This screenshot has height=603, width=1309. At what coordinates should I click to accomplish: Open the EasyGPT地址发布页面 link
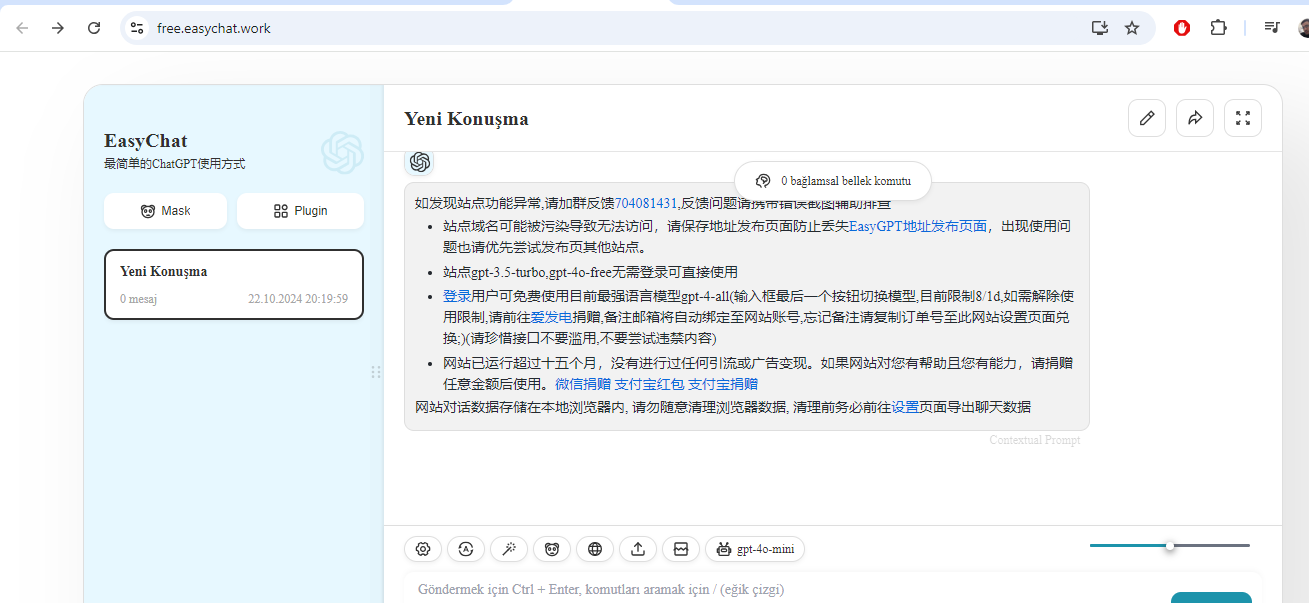918,227
